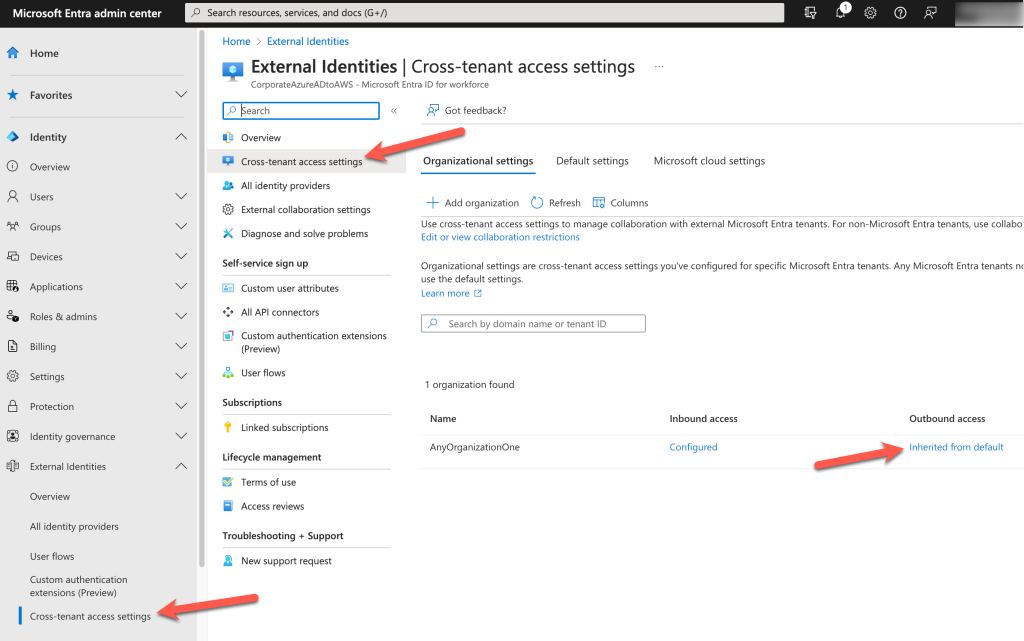Expand the Users section in sidebar
The height and width of the screenshot is (641, 1024).
click(181, 197)
